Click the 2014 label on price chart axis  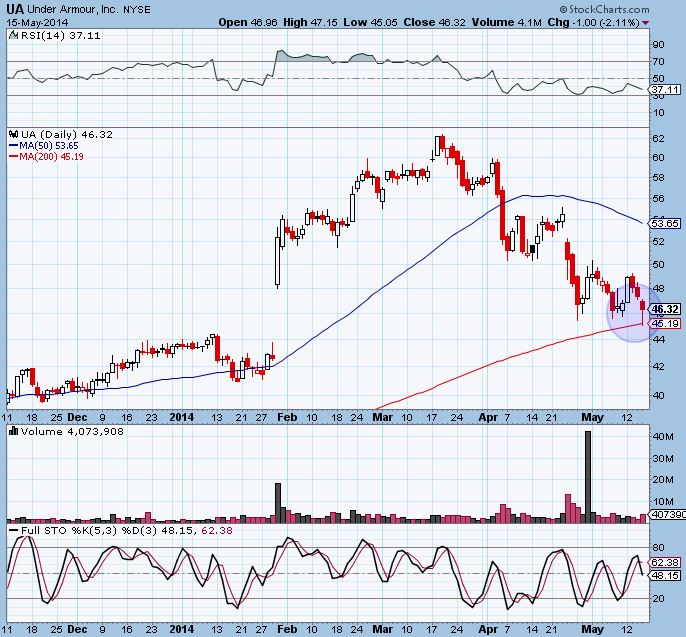[x=182, y=417]
